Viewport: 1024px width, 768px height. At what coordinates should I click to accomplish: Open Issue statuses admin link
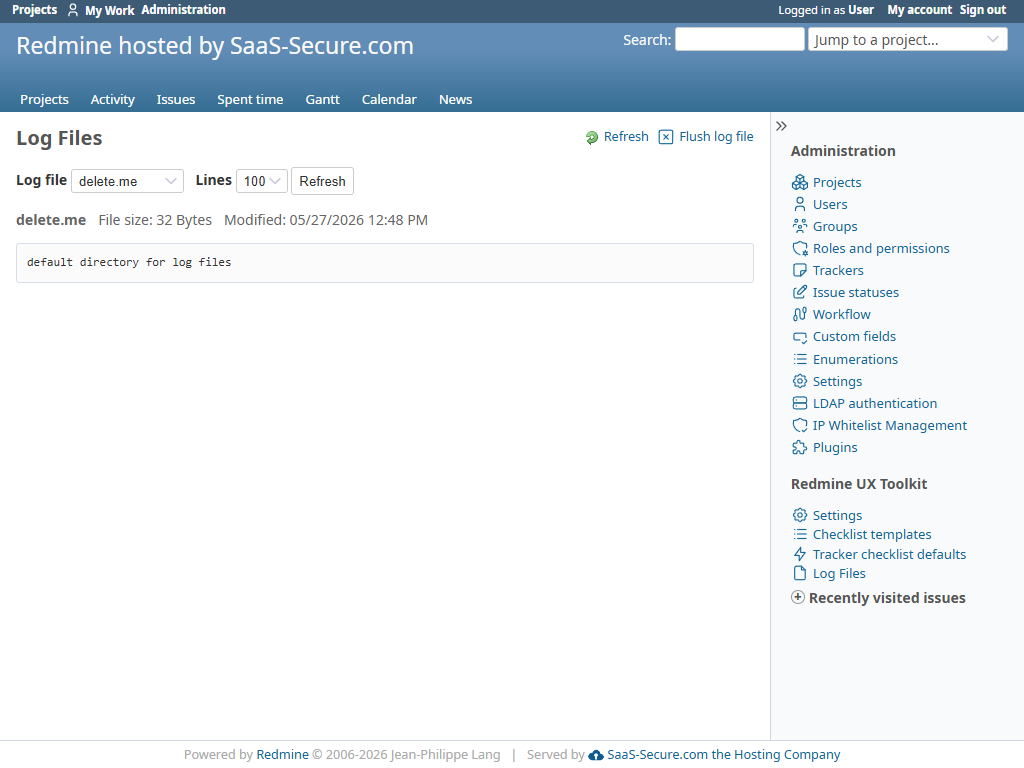click(856, 292)
